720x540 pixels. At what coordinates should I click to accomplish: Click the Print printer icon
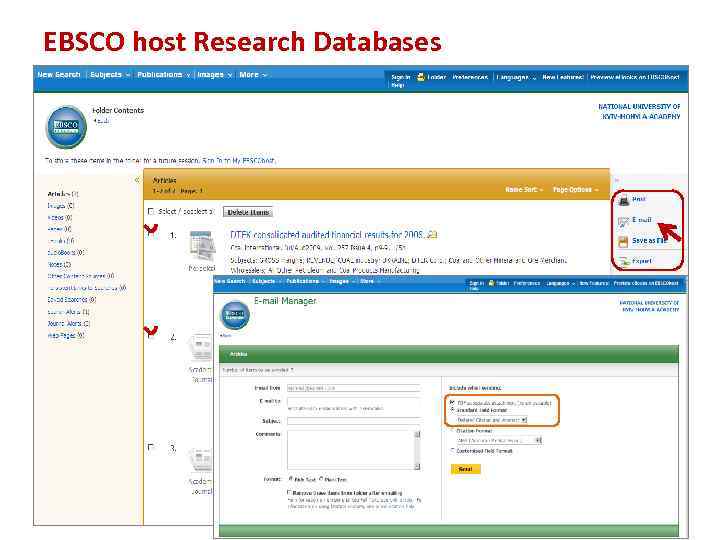(624, 200)
